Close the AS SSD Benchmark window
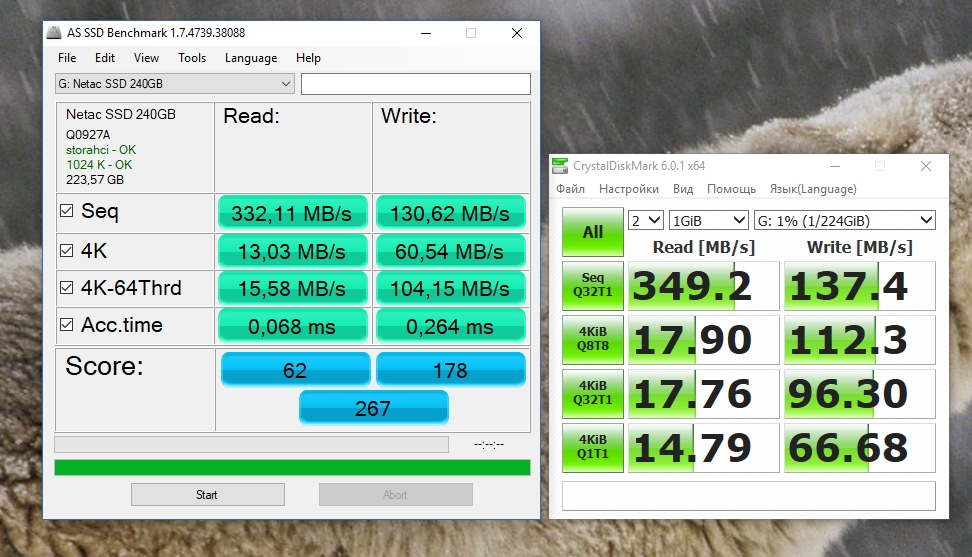 pyautogui.click(x=516, y=33)
